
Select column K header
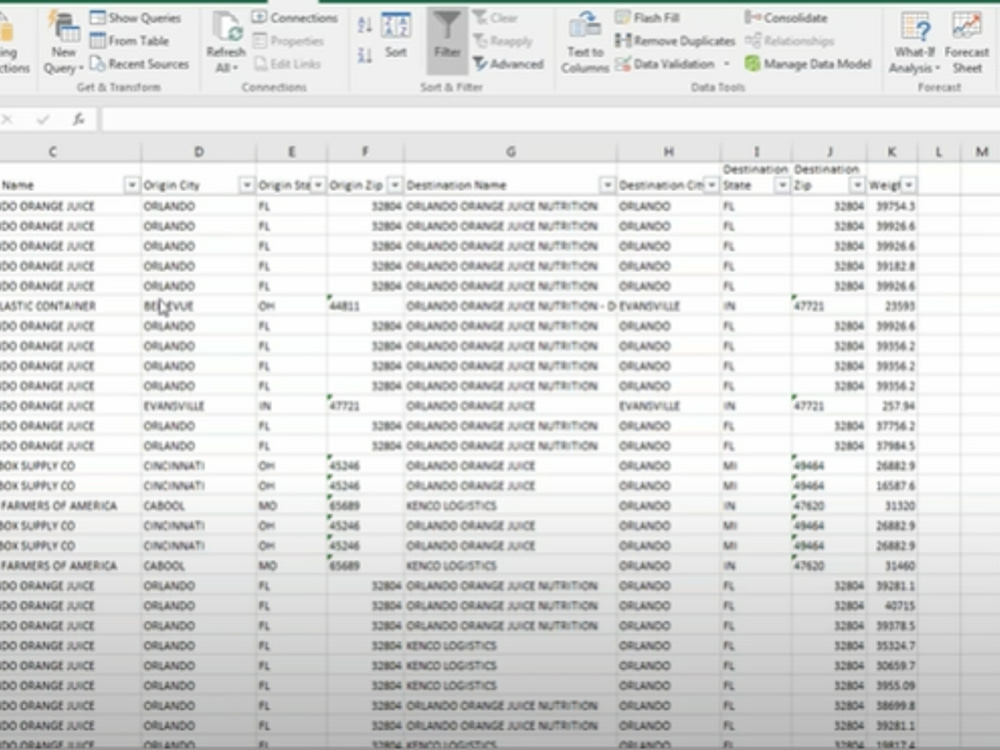pos(892,152)
